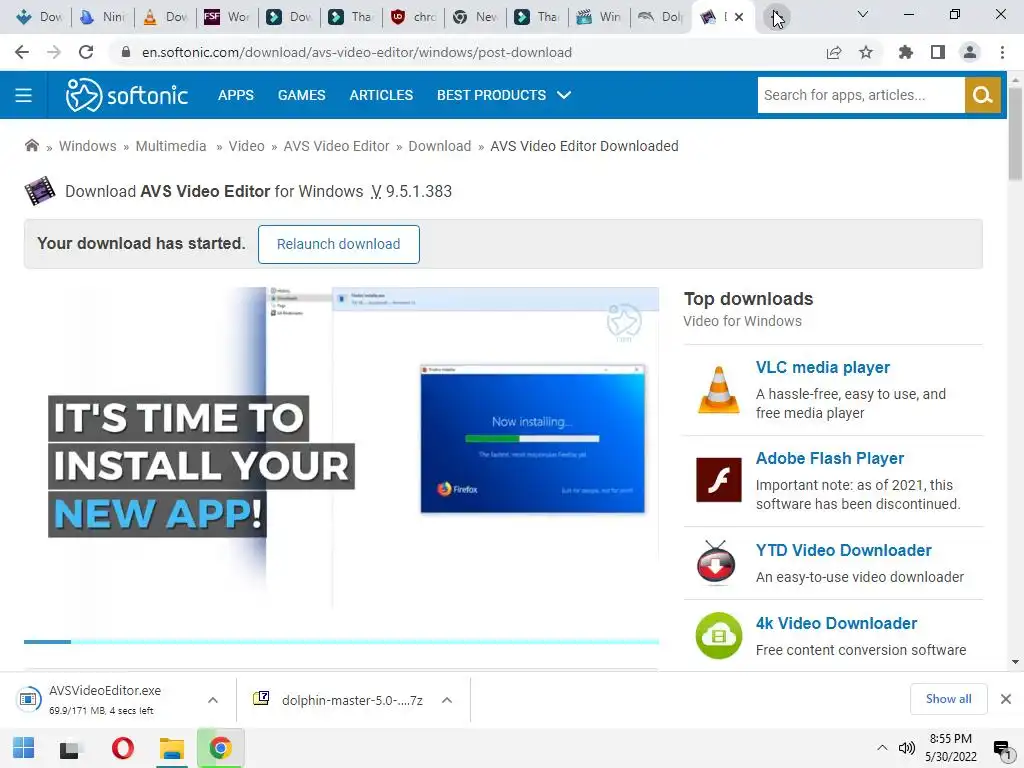The width and height of the screenshot is (1024, 768).
Task: Click the Relaunch download button
Action: tap(338, 244)
